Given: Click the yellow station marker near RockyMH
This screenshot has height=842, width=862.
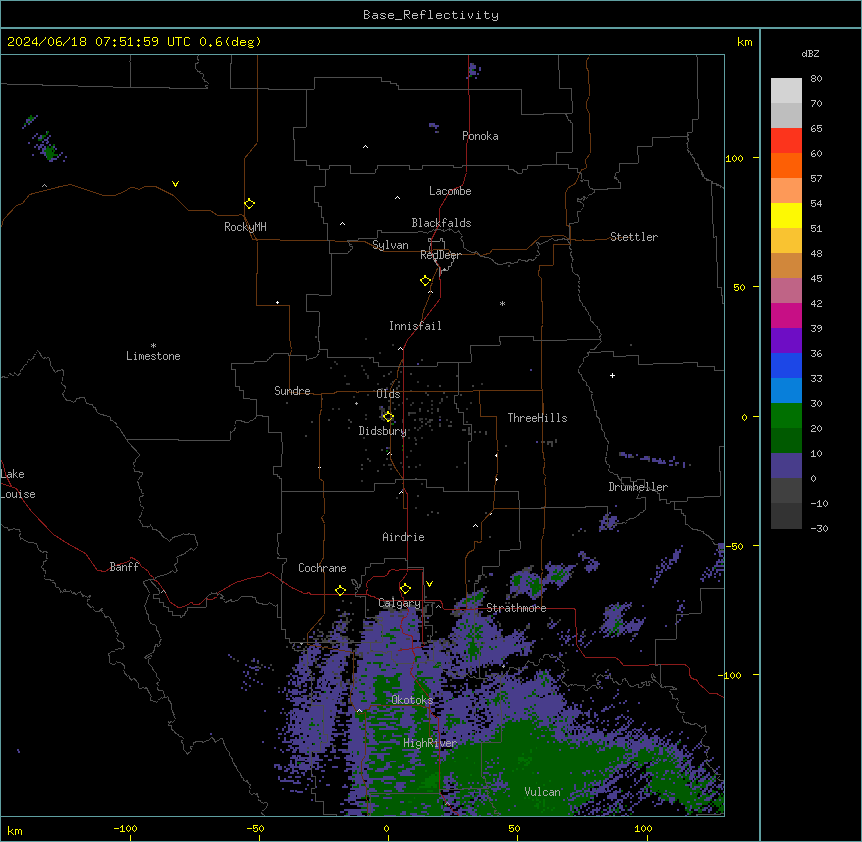Looking at the screenshot, I should (x=249, y=203).
